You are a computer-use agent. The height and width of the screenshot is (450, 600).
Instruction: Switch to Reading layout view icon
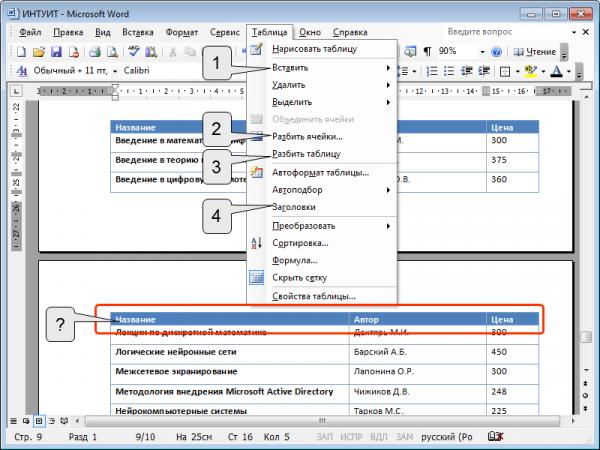tap(65, 421)
